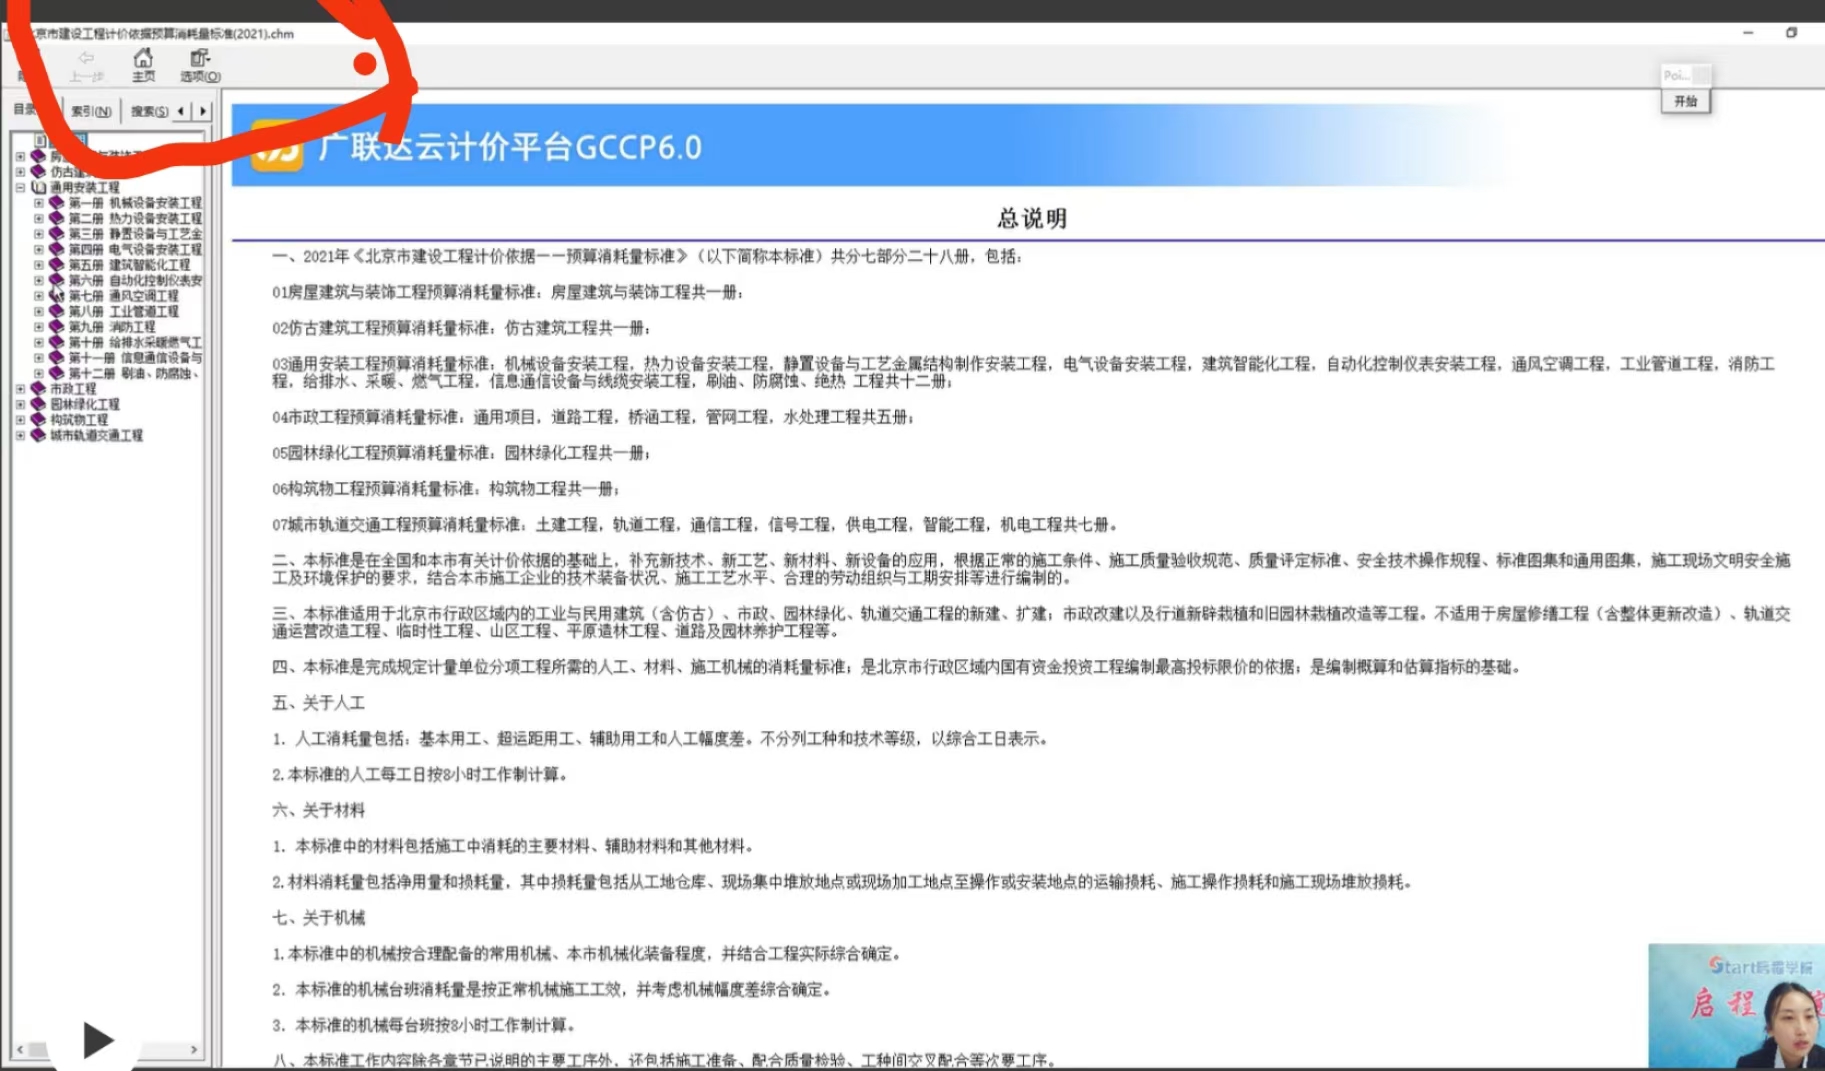The width and height of the screenshot is (1825, 1071).
Task: Click book icon of 第二册 热力设备安装工程
Action: [57, 218]
